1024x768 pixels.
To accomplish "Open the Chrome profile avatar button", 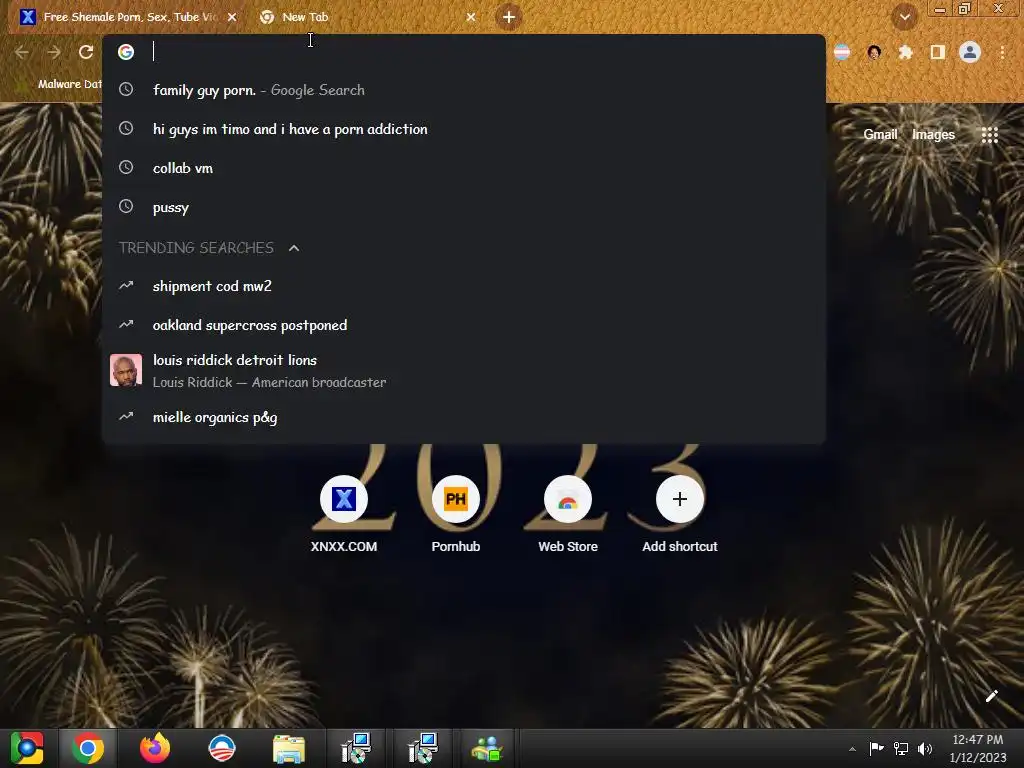I will (970, 52).
